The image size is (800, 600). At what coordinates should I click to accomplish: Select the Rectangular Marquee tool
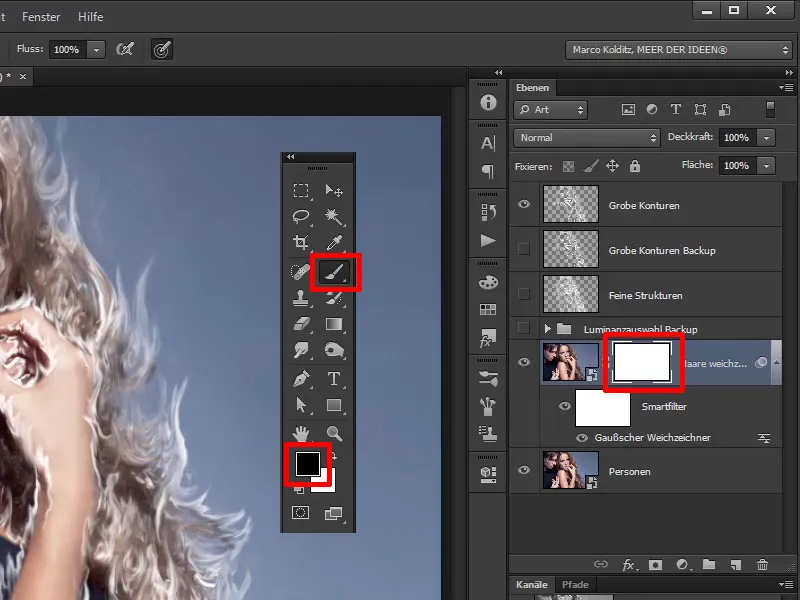click(x=301, y=191)
